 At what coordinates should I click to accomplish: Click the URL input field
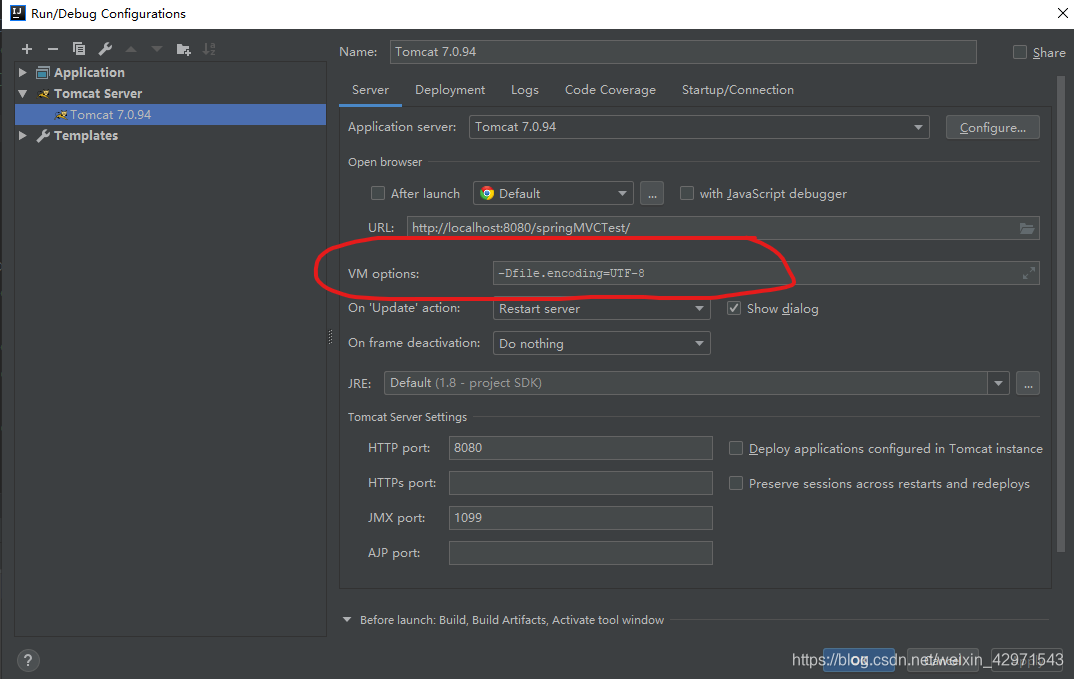tap(723, 228)
